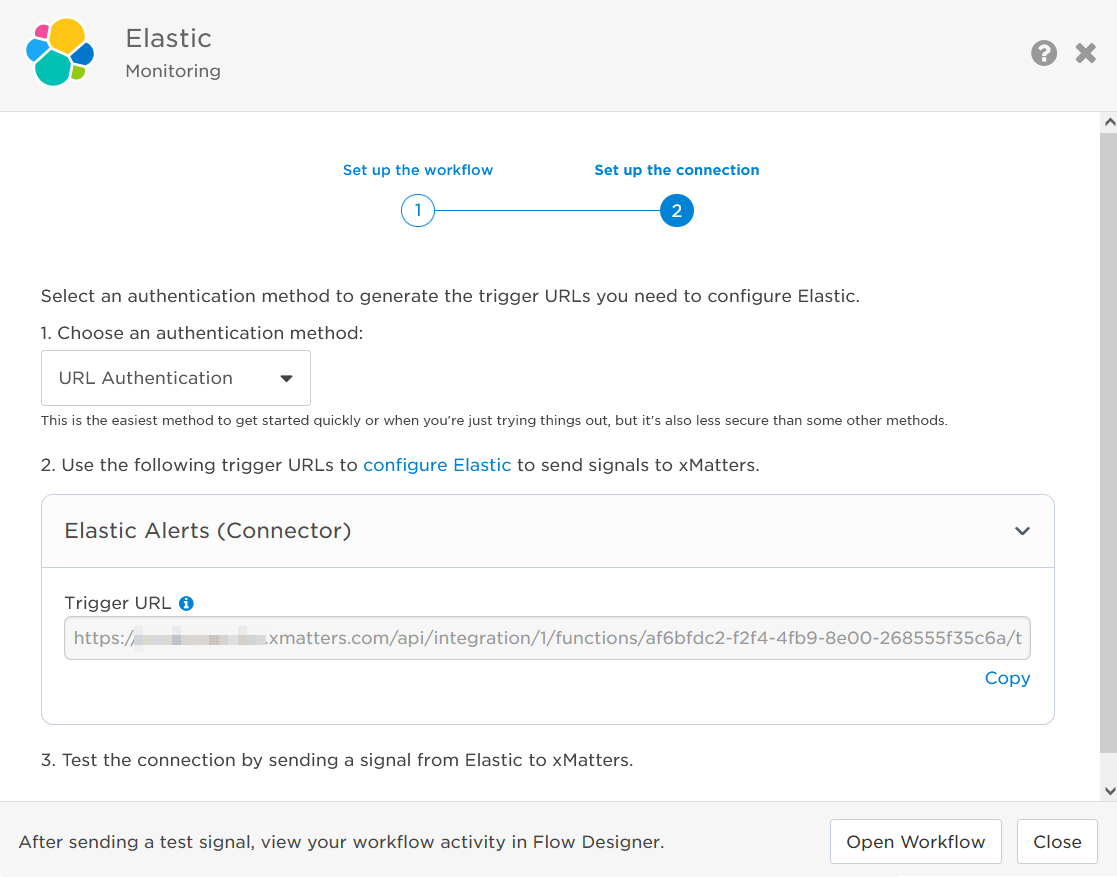Close the dialog with the X icon
This screenshot has height=877, width=1117.
tap(1086, 53)
